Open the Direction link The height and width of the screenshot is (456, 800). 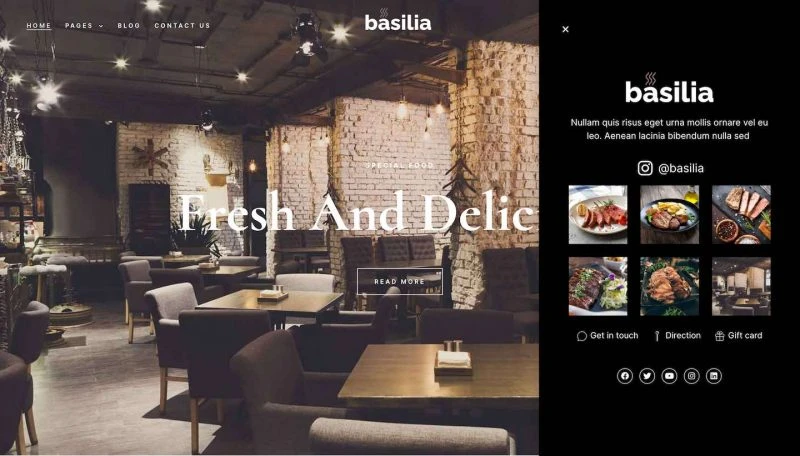click(677, 336)
